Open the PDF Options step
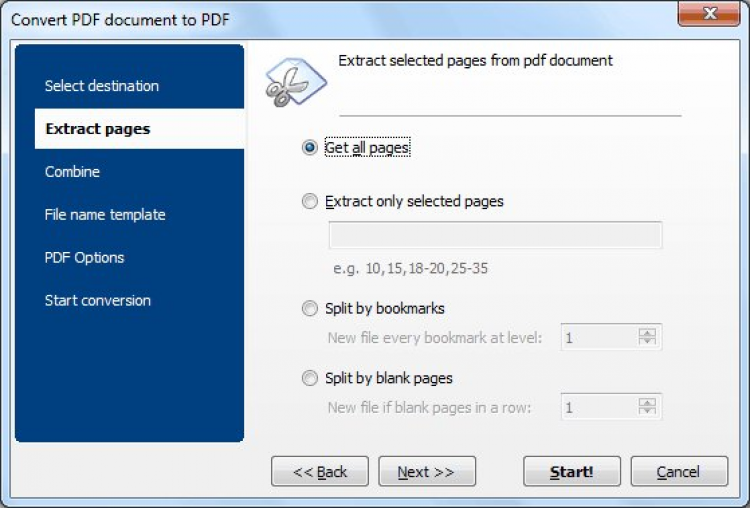The width and height of the screenshot is (750, 508). [84, 258]
